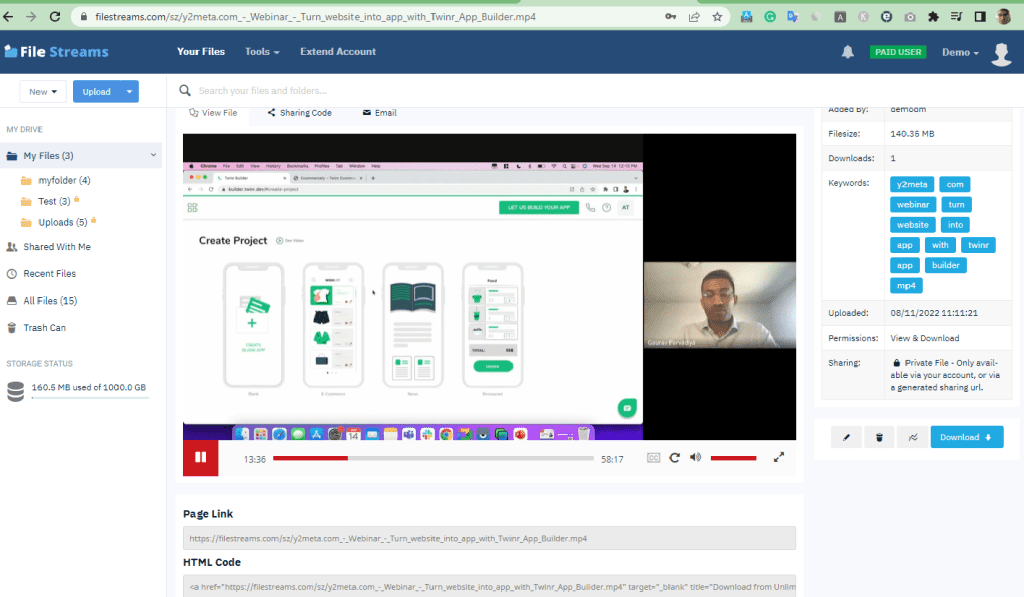The height and width of the screenshot is (597, 1024).
Task: Open the browser extensions puzzle icon
Action: [933, 17]
